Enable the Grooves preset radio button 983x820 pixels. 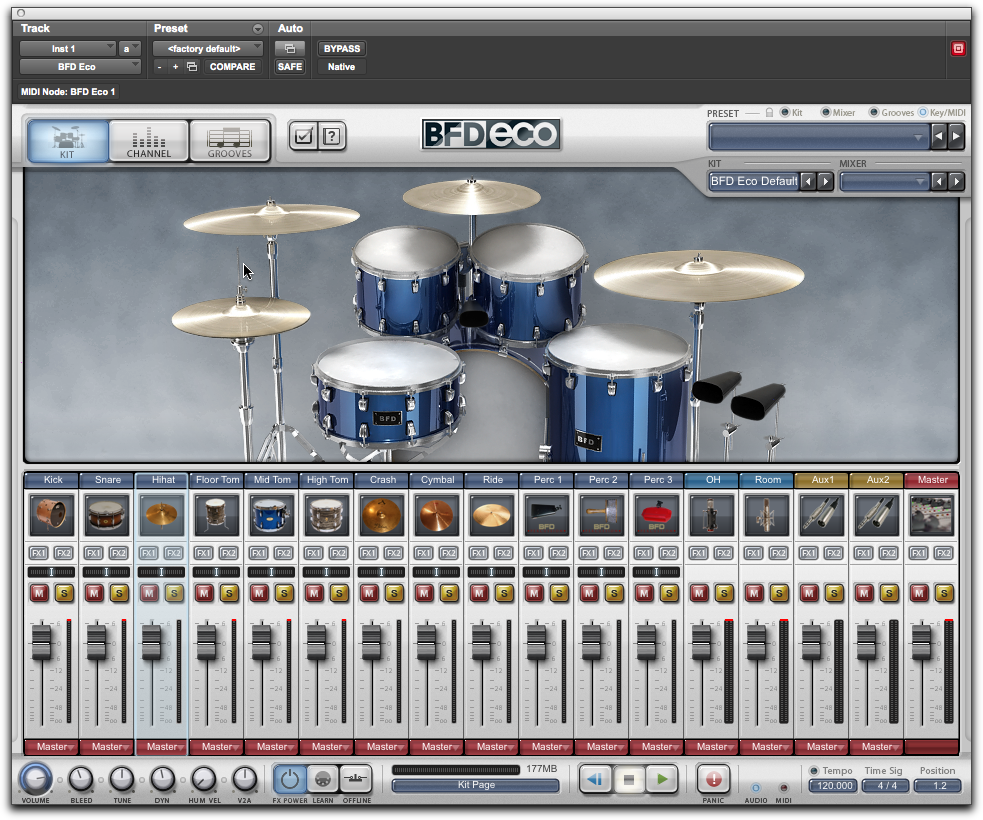tap(873, 112)
